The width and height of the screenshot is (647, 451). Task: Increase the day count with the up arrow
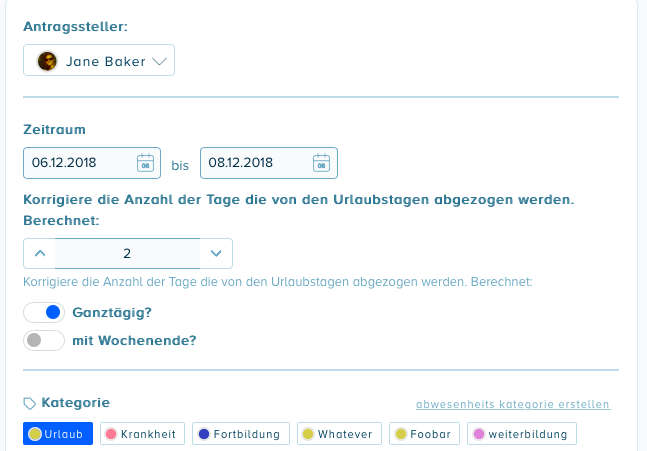click(40, 253)
